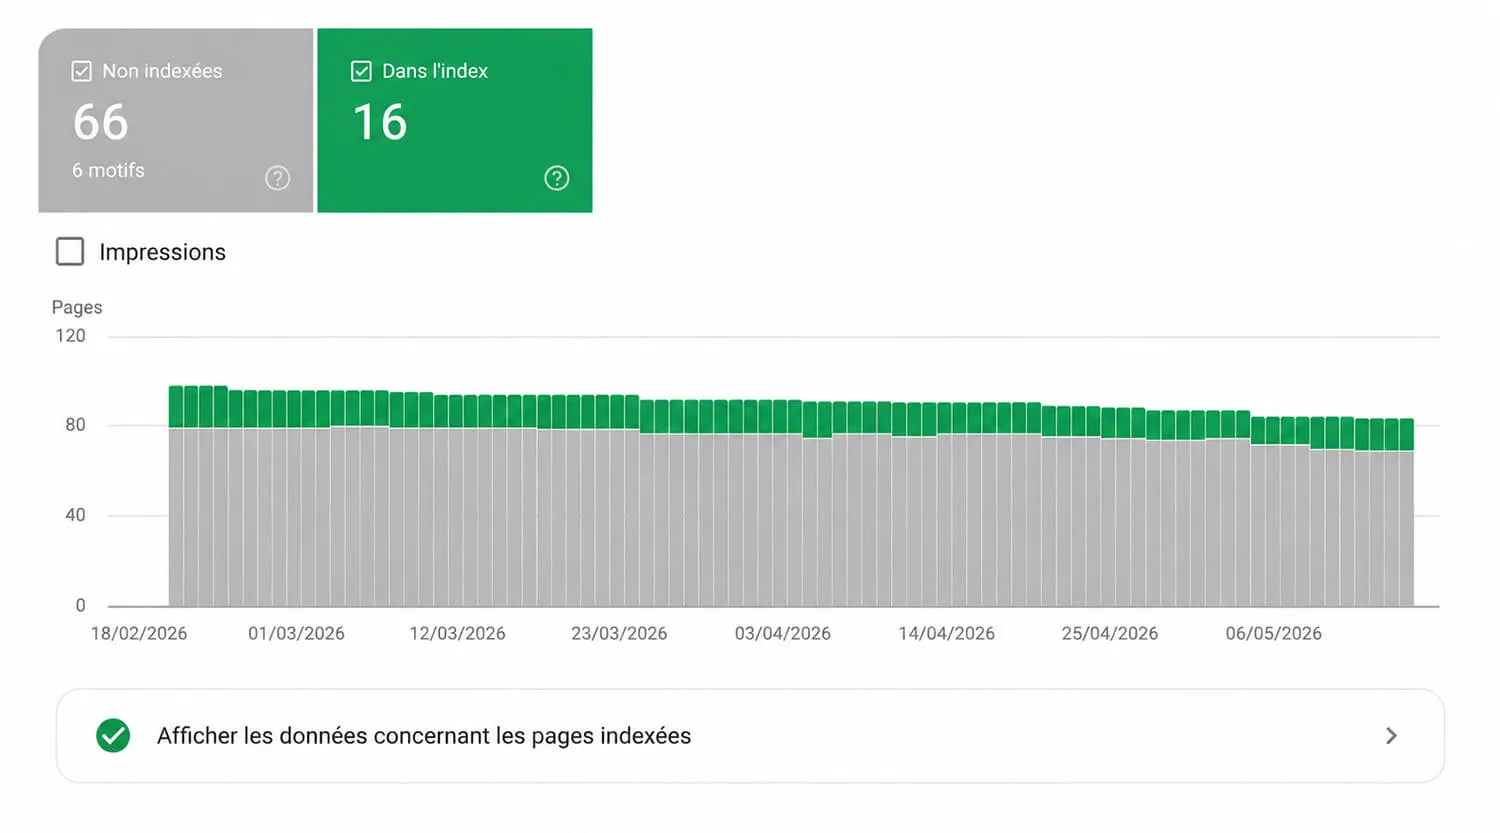Click the Non indexées card title
The height and width of the screenshot is (833, 1500).
coord(162,71)
